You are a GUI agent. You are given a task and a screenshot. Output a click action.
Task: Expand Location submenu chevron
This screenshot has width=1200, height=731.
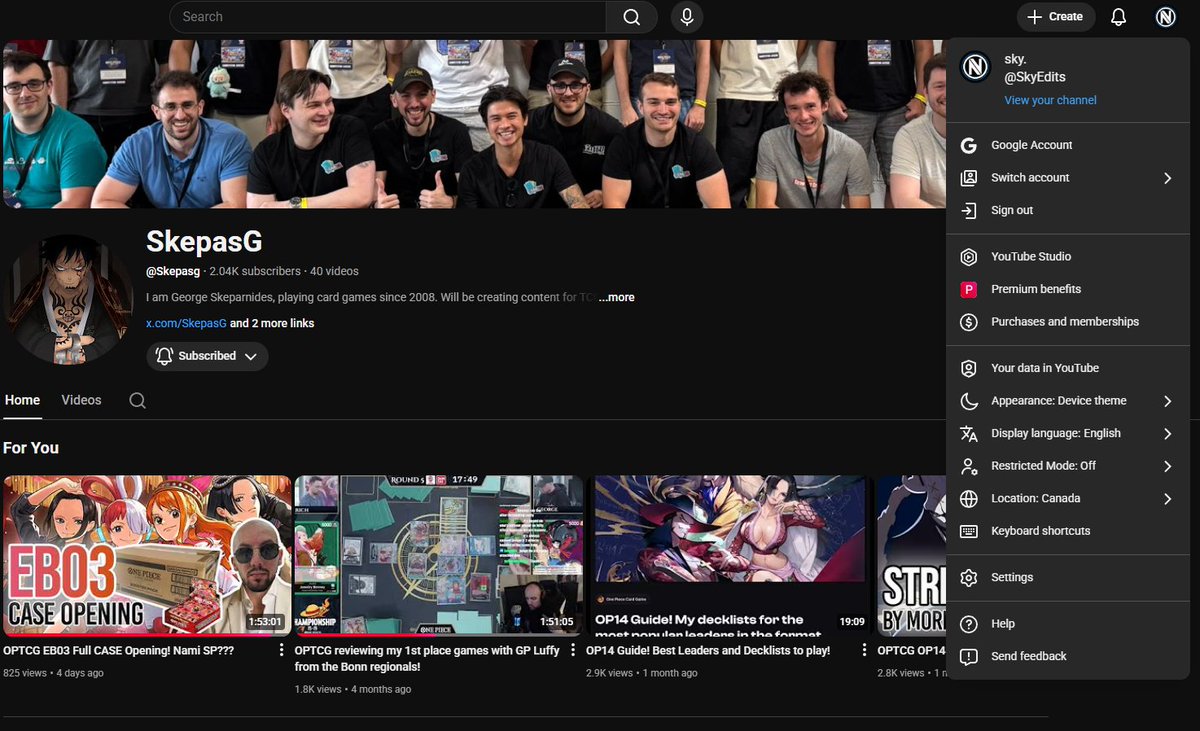tap(1167, 498)
